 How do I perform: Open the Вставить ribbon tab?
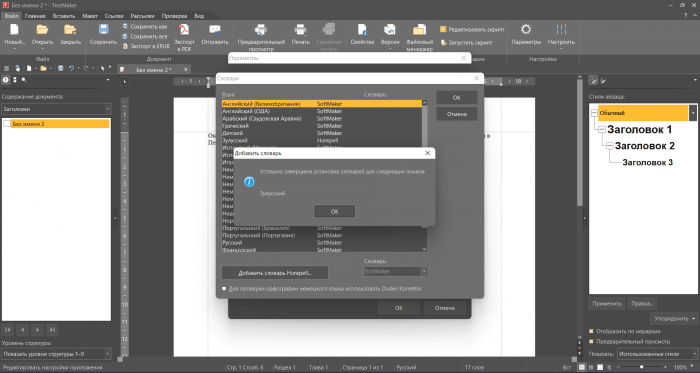coord(64,16)
